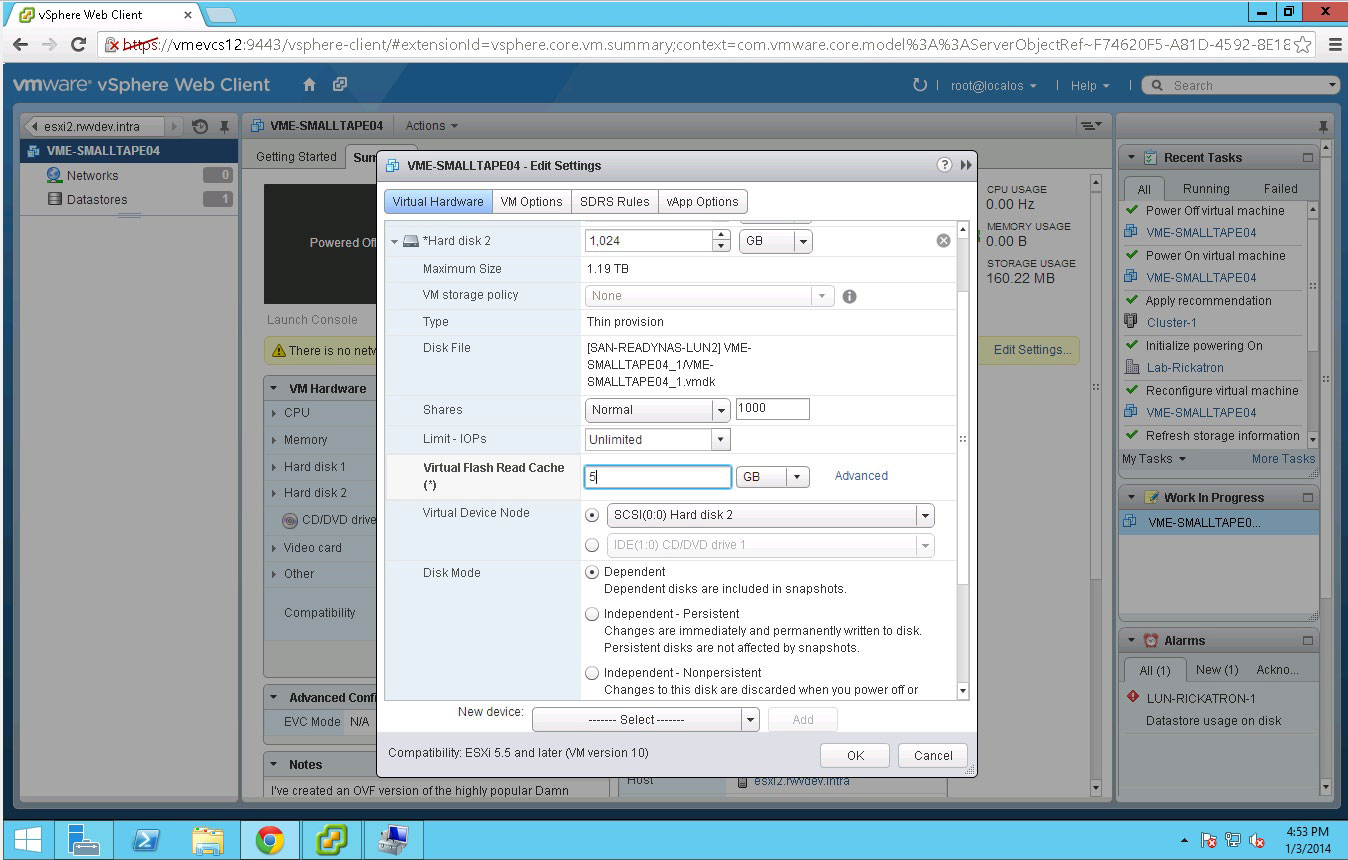Open the Cluster-1 task link
The width and height of the screenshot is (1348, 860).
tap(1171, 323)
